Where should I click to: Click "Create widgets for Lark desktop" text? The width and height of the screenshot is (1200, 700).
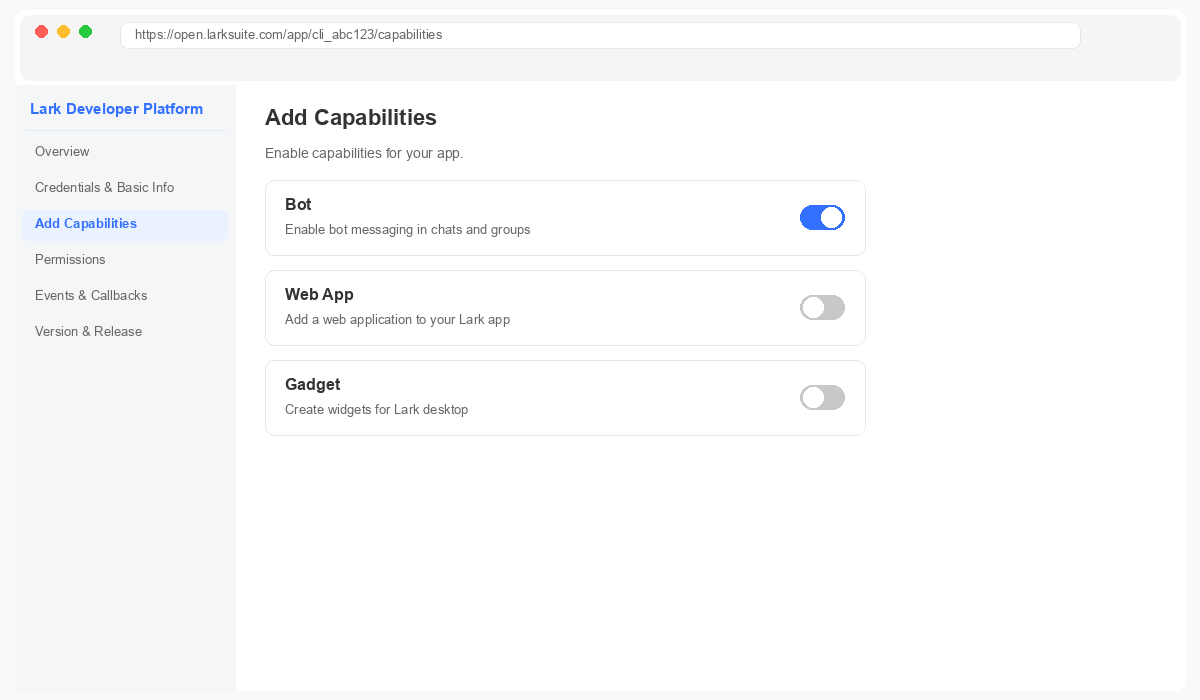pyautogui.click(x=376, y=410)
